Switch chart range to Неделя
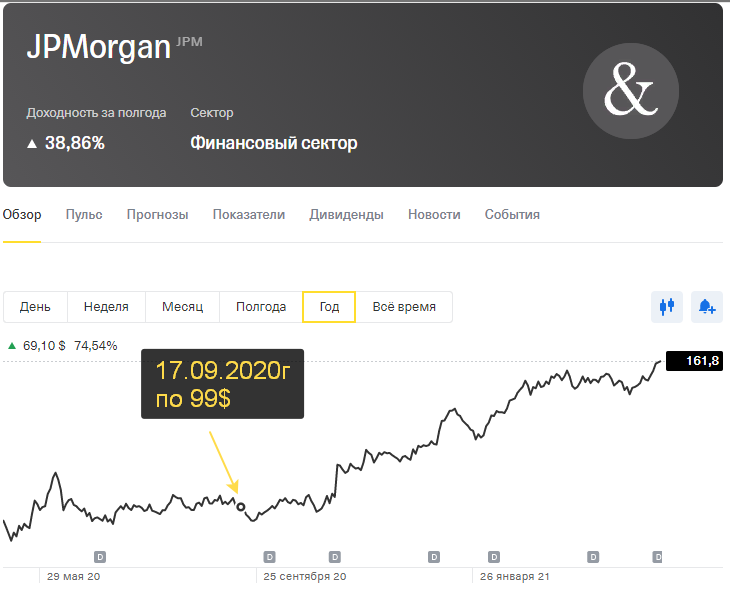The image size is (730, 589). (x=106, y=307)
